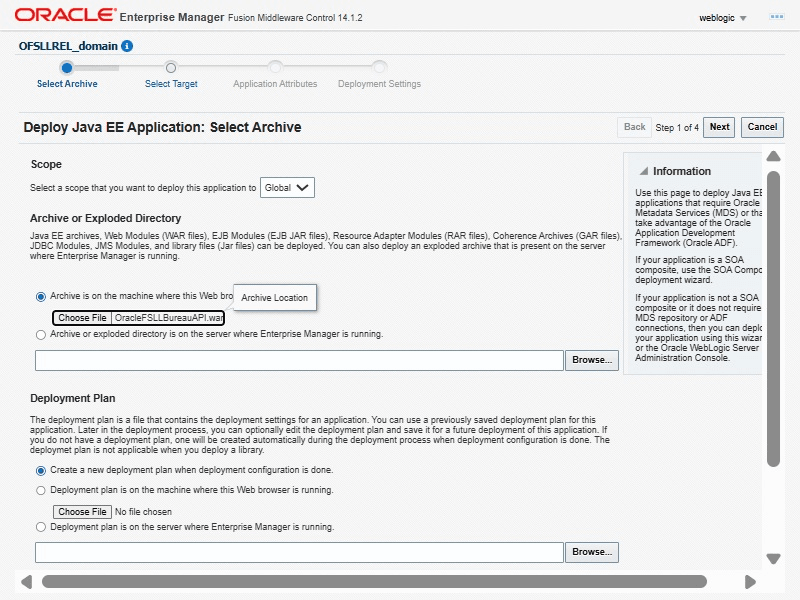
Task: Click the Application Attributes step circle
Action: 275,67
